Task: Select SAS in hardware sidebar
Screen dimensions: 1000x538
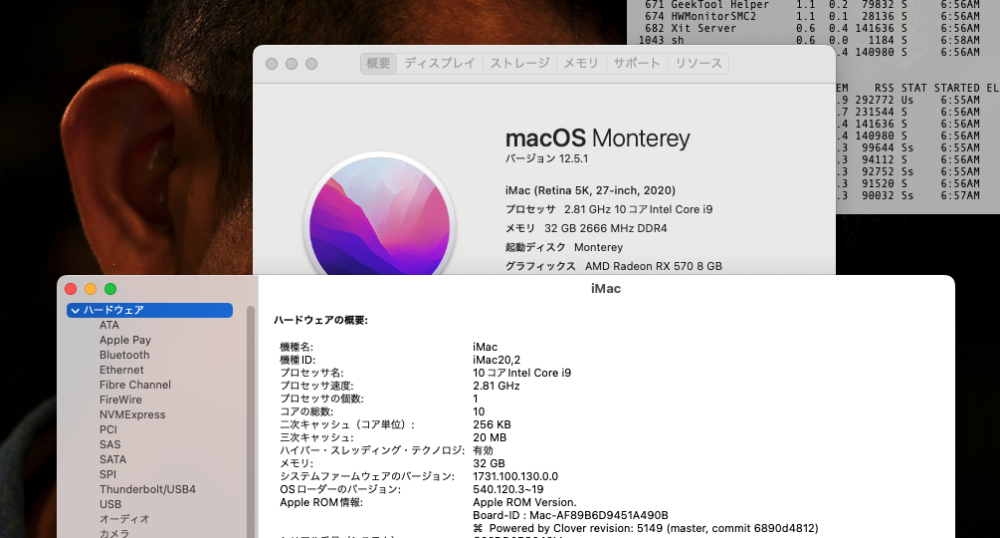Action: click(110, 444)
